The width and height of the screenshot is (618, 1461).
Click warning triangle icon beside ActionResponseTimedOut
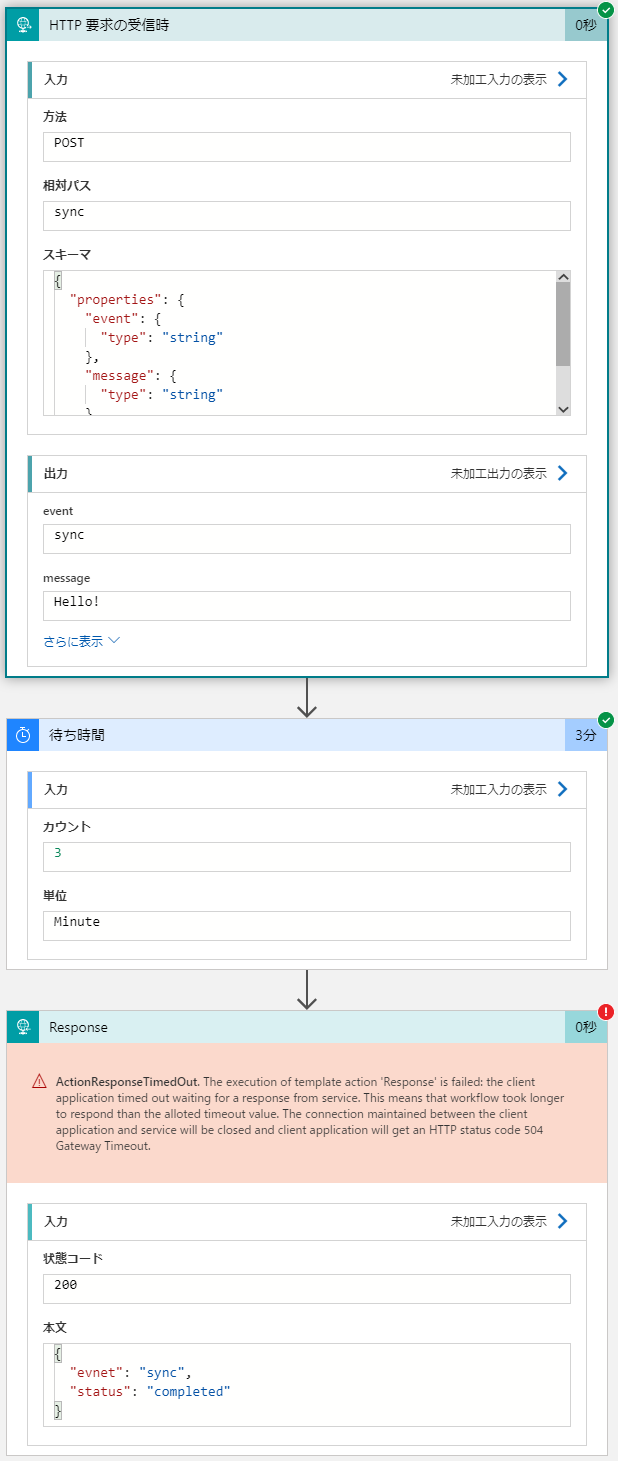(39, 1081)
